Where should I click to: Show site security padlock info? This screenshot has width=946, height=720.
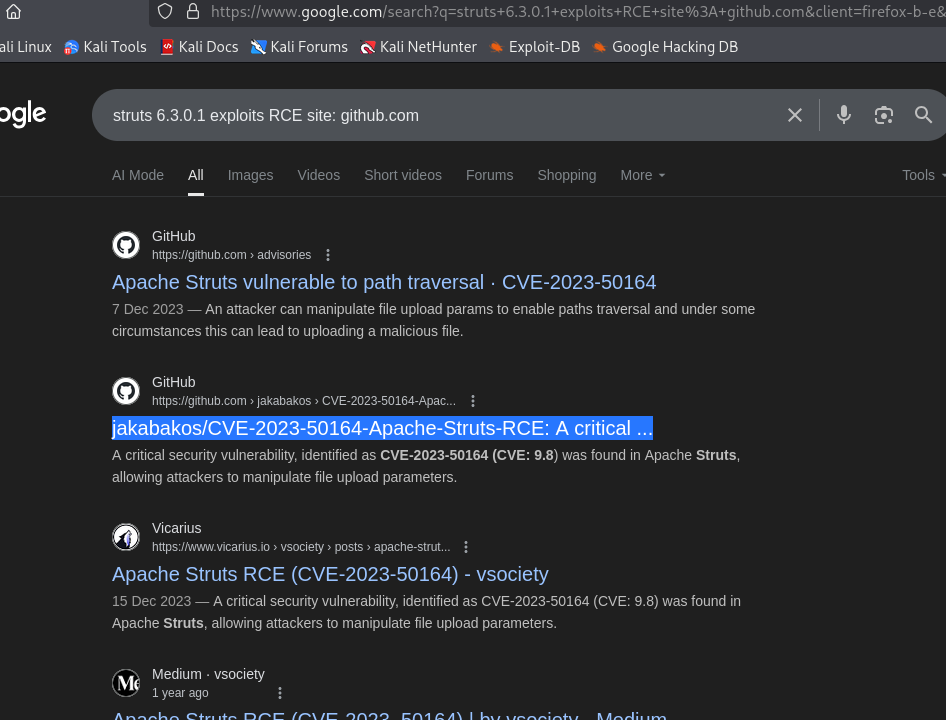pyautogui.click(x=192, y=11)
